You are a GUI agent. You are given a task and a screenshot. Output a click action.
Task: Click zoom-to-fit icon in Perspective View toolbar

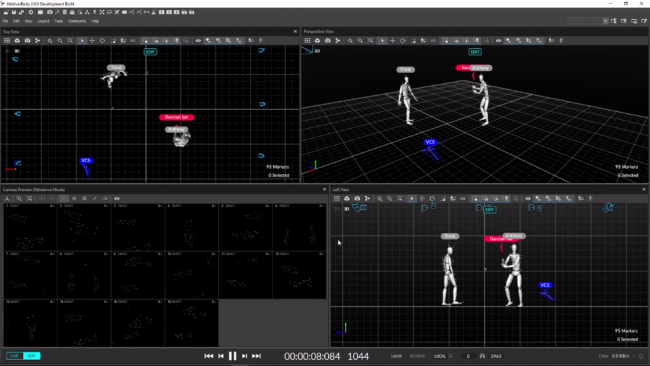coord(370,41)
